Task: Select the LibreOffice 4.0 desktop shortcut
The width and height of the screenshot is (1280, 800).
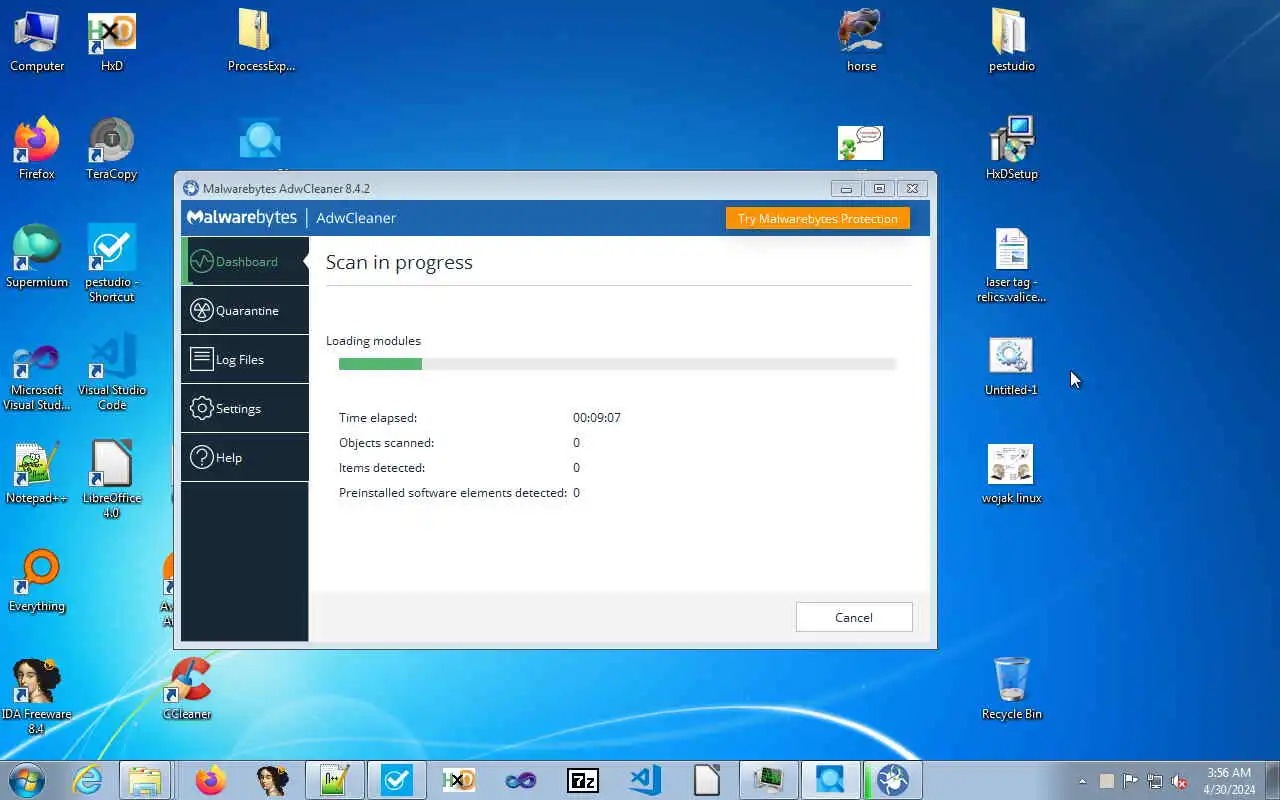Action: (x=112, y=479)
